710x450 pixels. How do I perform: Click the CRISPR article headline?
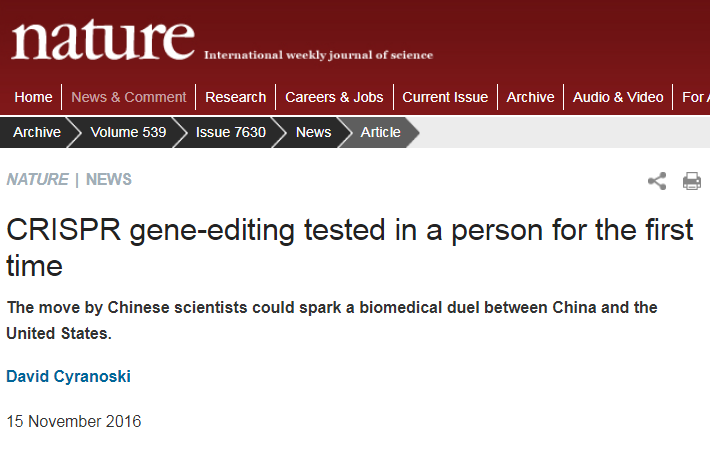click(x=350, y=247)
